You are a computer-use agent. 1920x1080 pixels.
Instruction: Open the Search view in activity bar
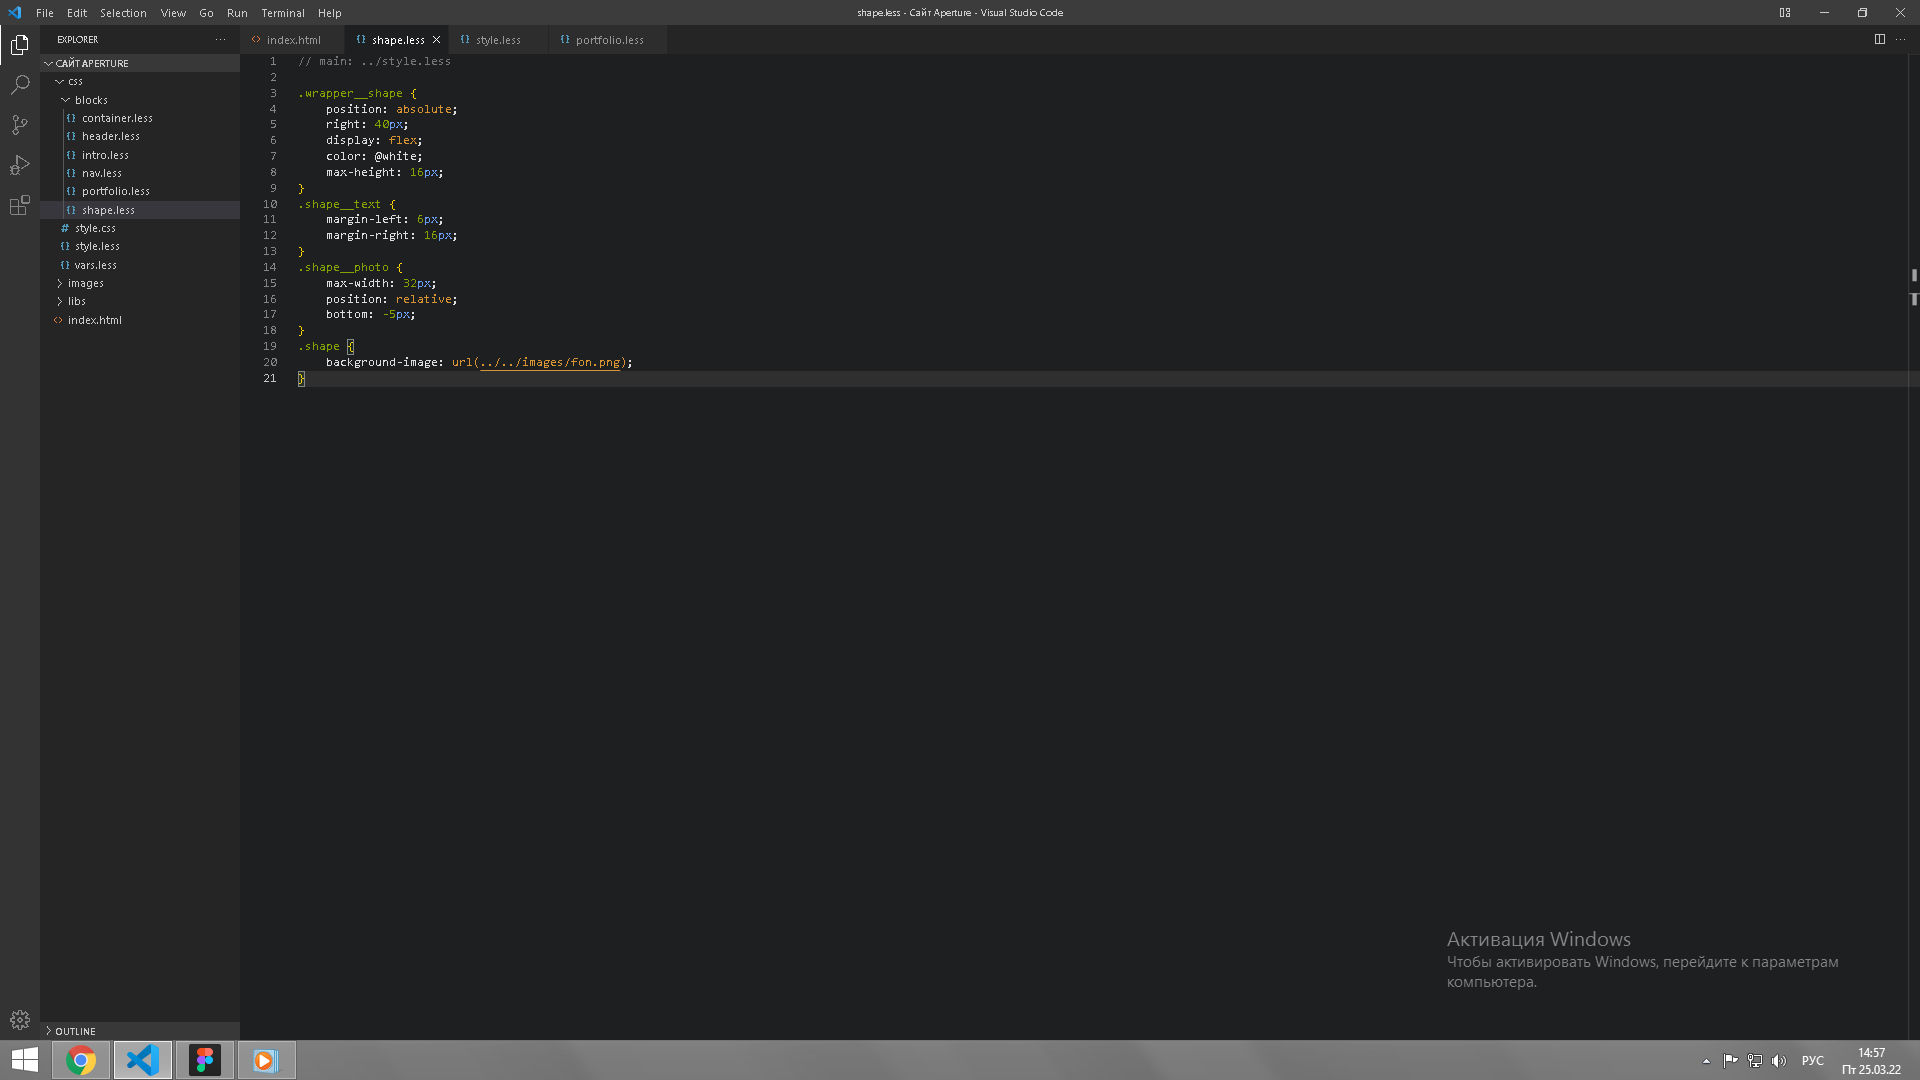(x=20, y=85)
